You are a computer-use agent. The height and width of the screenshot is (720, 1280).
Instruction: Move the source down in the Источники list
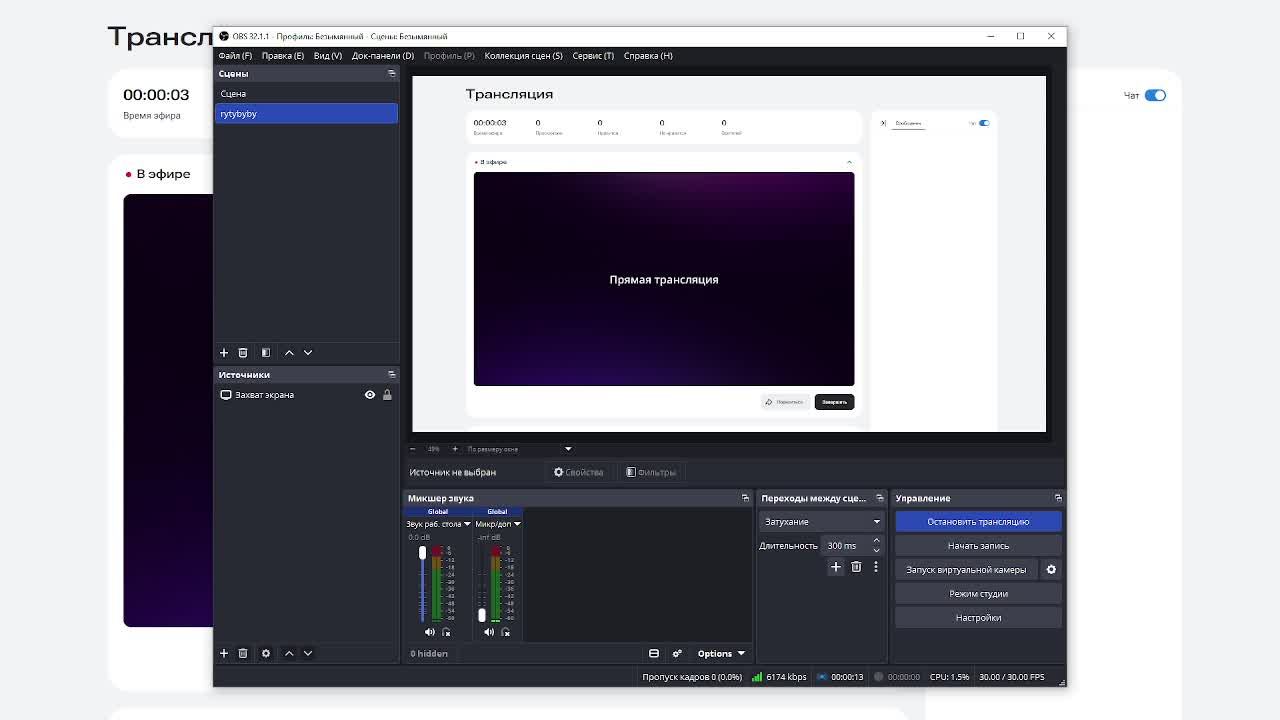pos(308,653)
